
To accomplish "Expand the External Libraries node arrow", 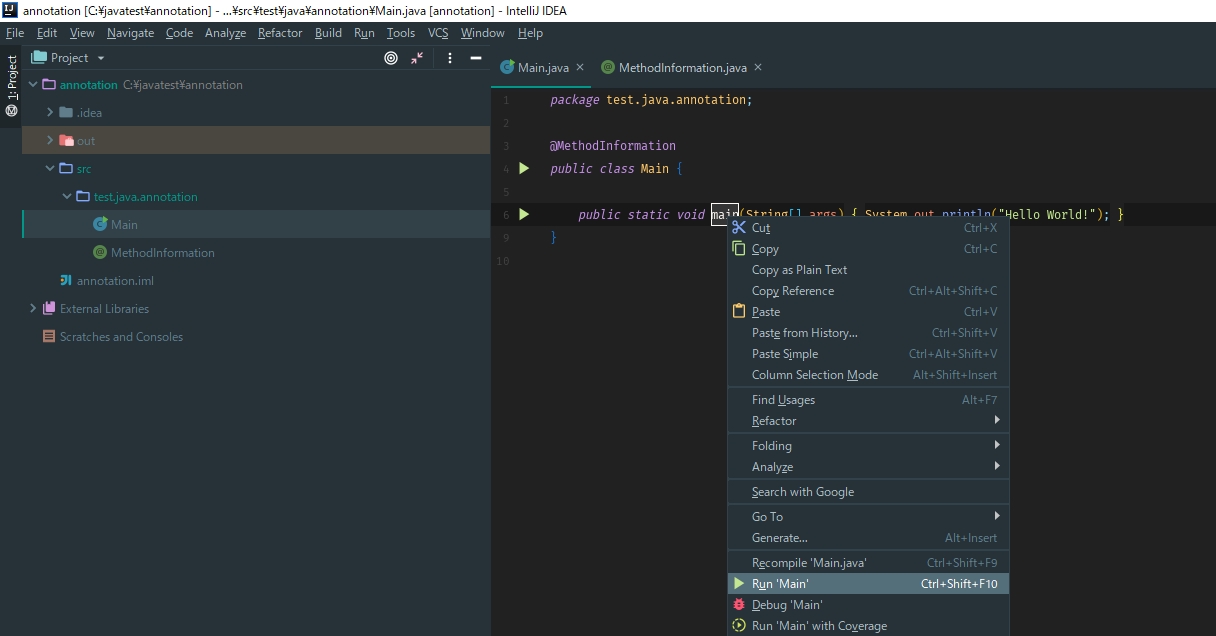I will 33,309.
